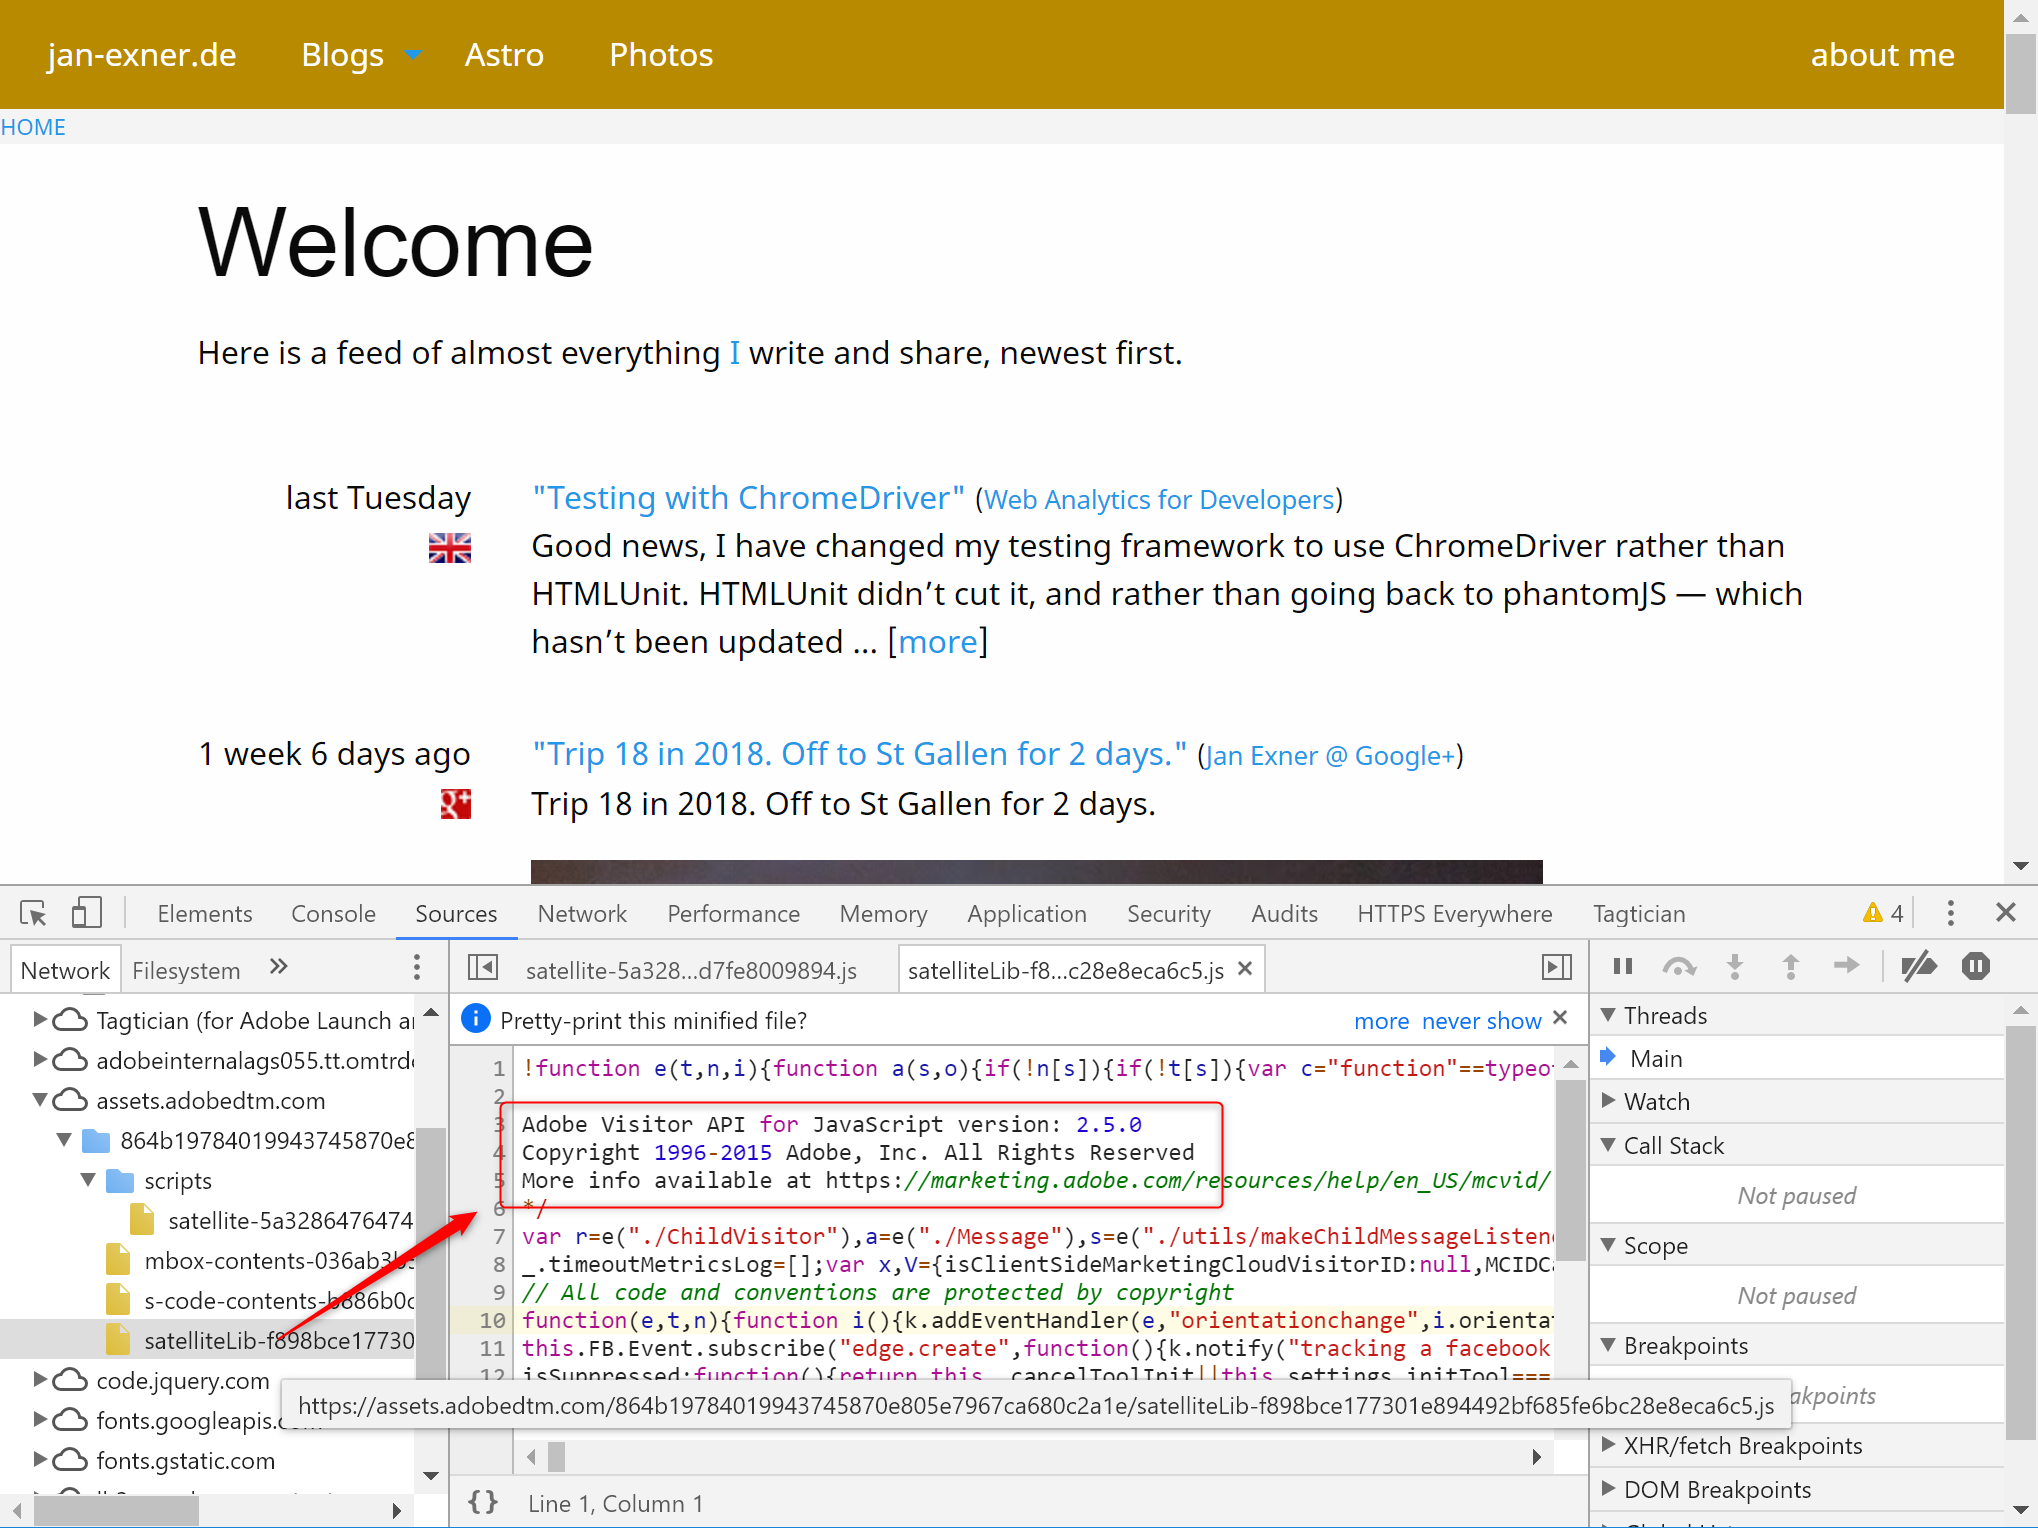Toggle the device toolbar icon
This screenshot has width=2038, height=1528.
coord(87,913)
